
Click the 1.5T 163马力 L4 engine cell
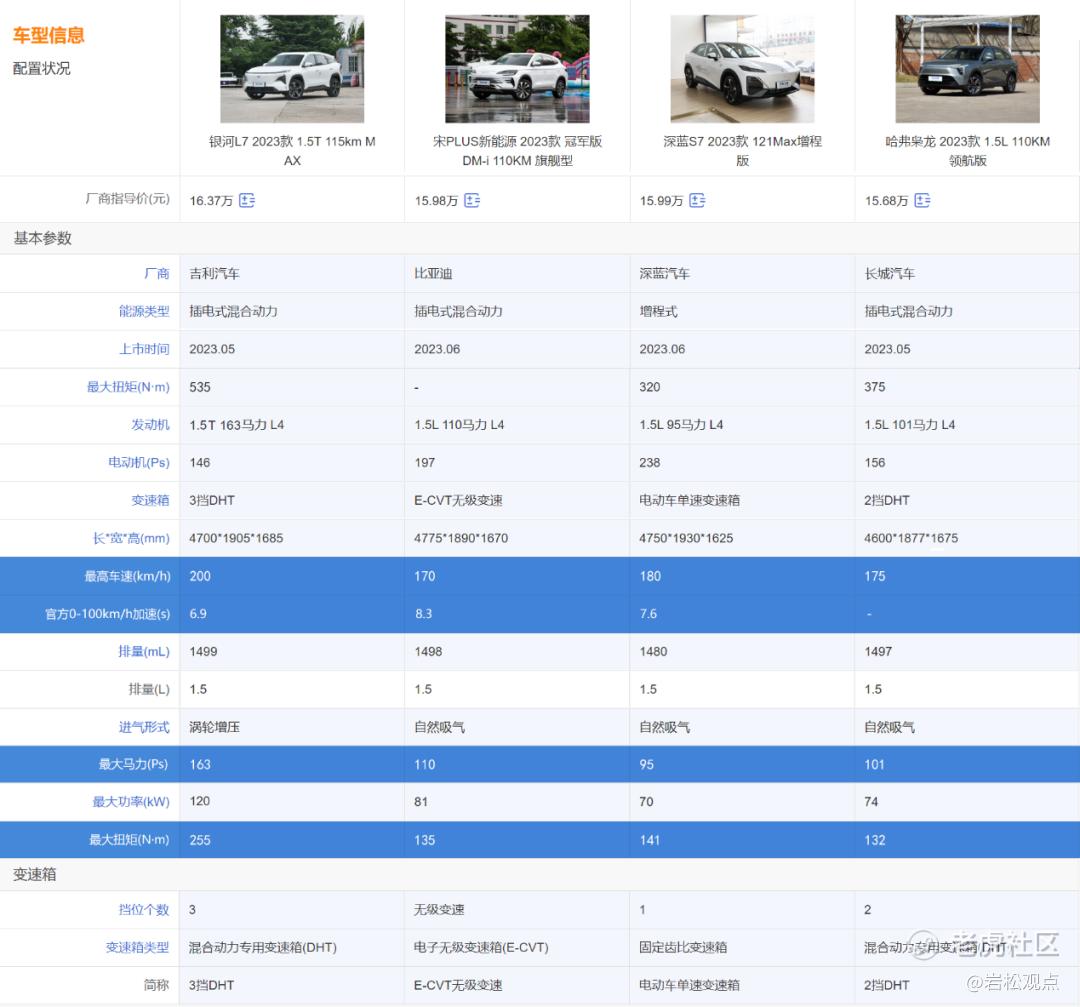236,425
